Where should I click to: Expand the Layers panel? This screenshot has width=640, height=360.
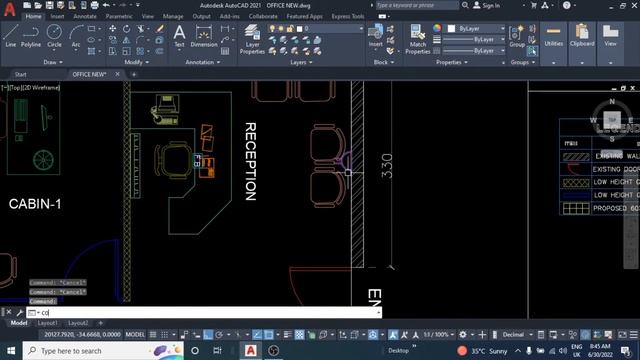(x=301, y=62)
